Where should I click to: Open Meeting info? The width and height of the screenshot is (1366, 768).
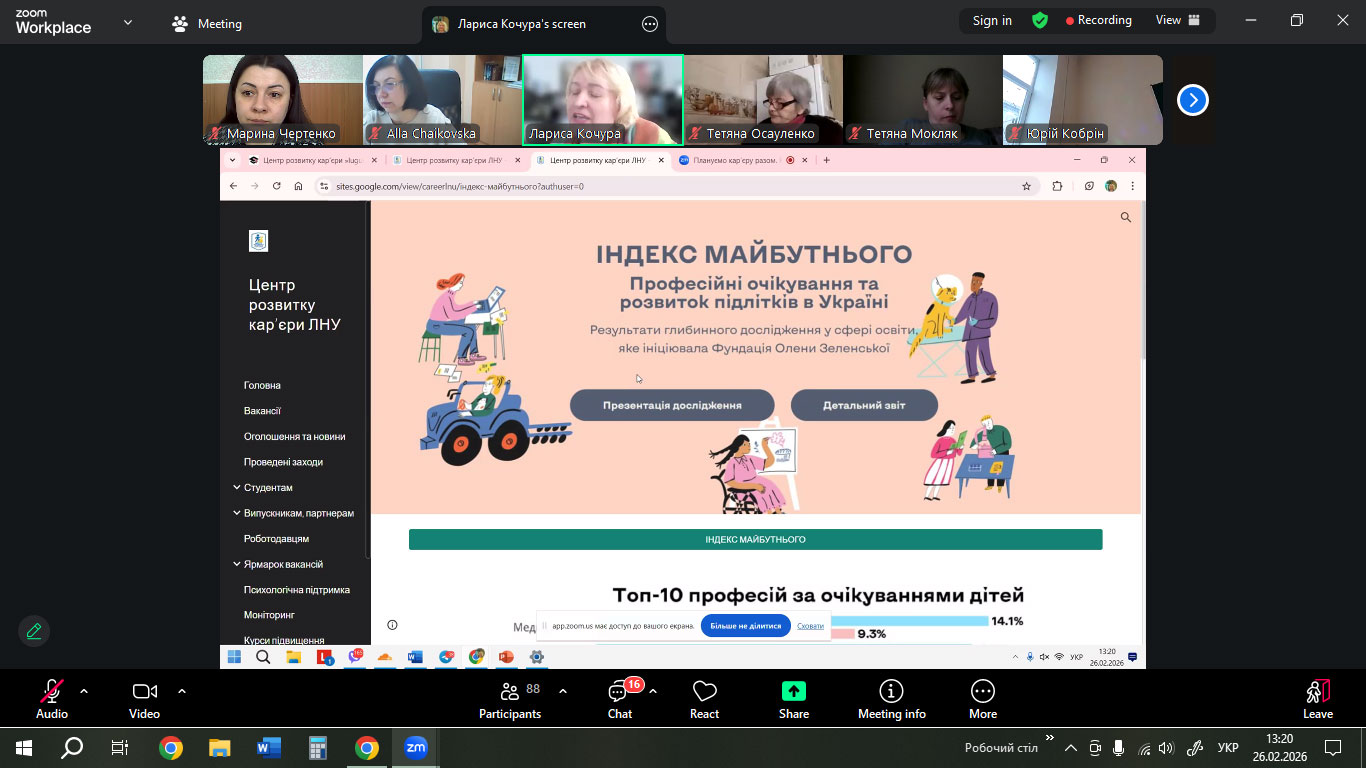(x=891, y=698)
